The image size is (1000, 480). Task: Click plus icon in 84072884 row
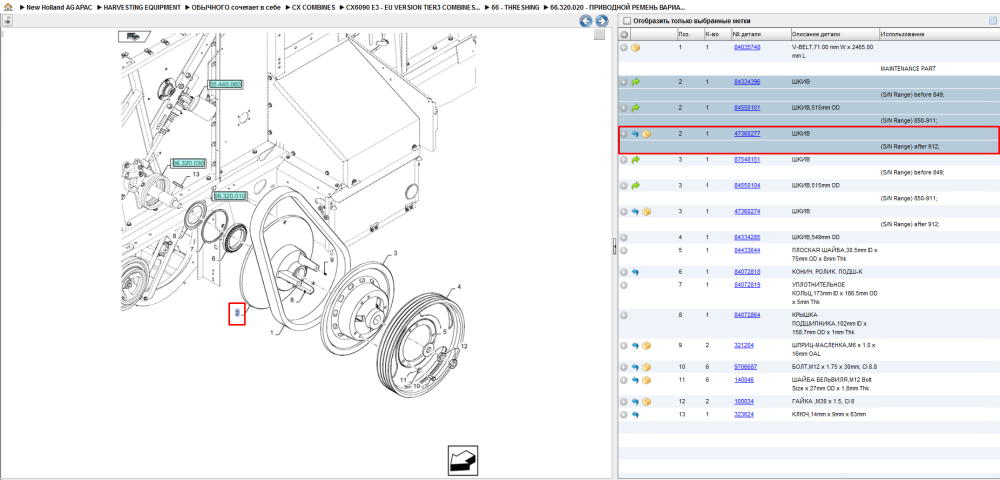624,315
